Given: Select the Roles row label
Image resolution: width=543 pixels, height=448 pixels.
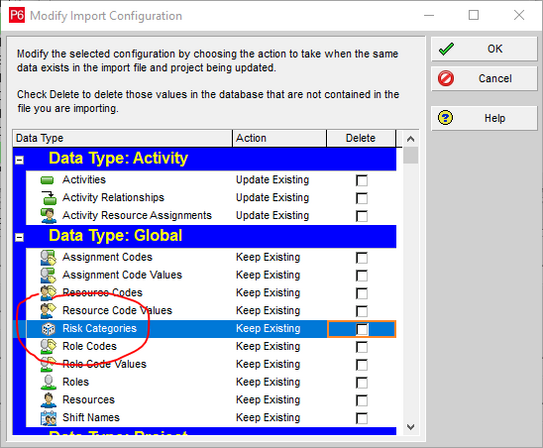Looking at the screenshot, I should tap(75, 382).
